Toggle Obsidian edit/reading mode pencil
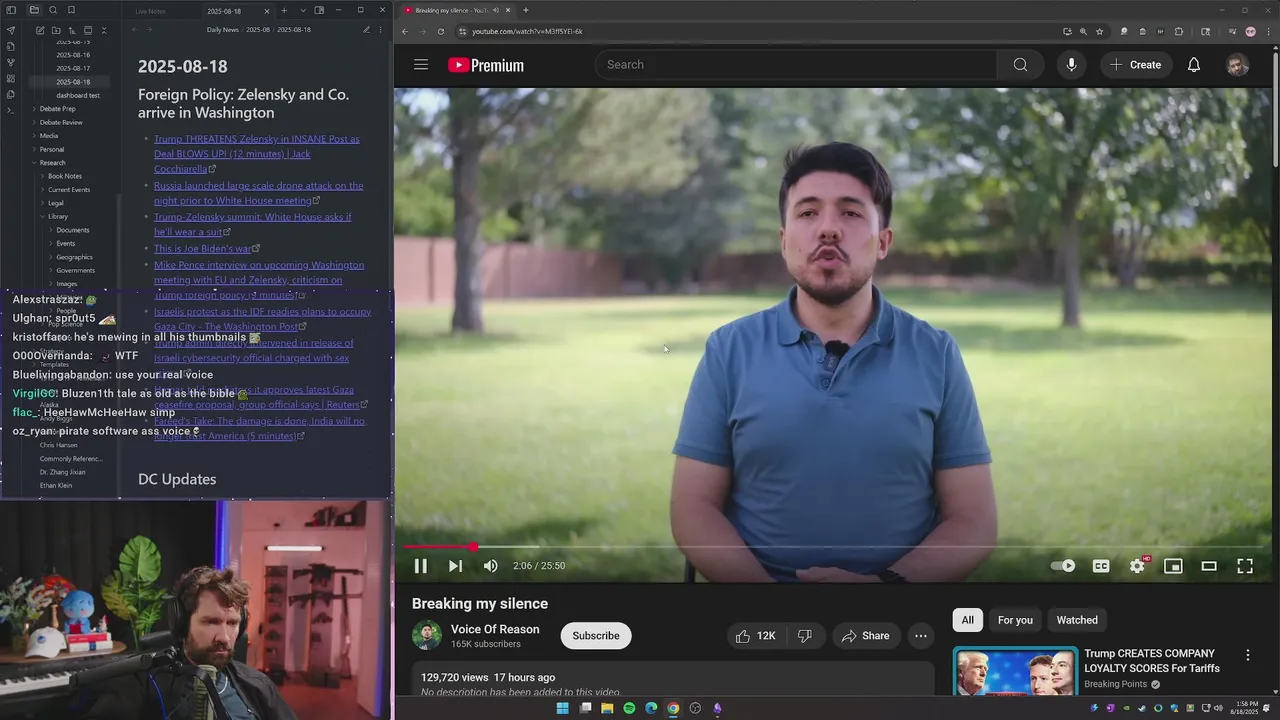This screenshot has width=1280, height=720. point(366,30)
